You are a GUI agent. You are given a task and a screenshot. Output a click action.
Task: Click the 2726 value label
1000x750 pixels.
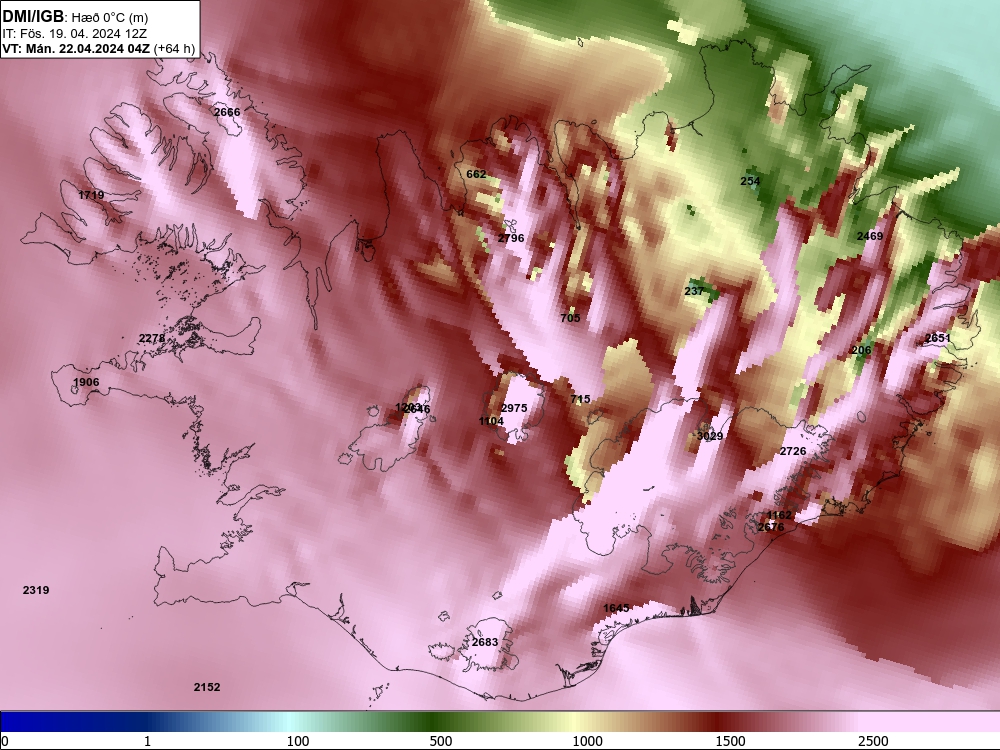coord(793,451)
